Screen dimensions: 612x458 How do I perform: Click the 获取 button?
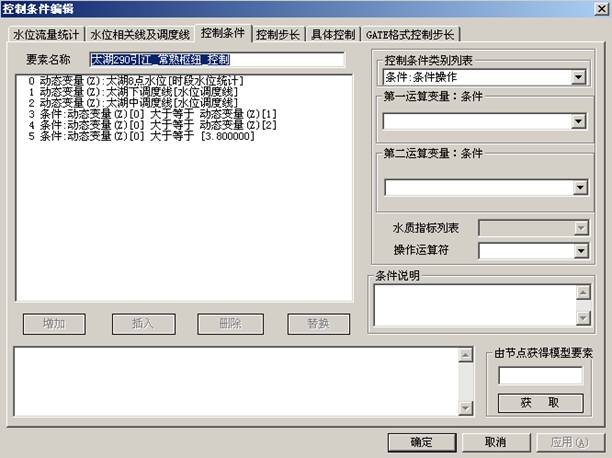[x=540, y=403]
